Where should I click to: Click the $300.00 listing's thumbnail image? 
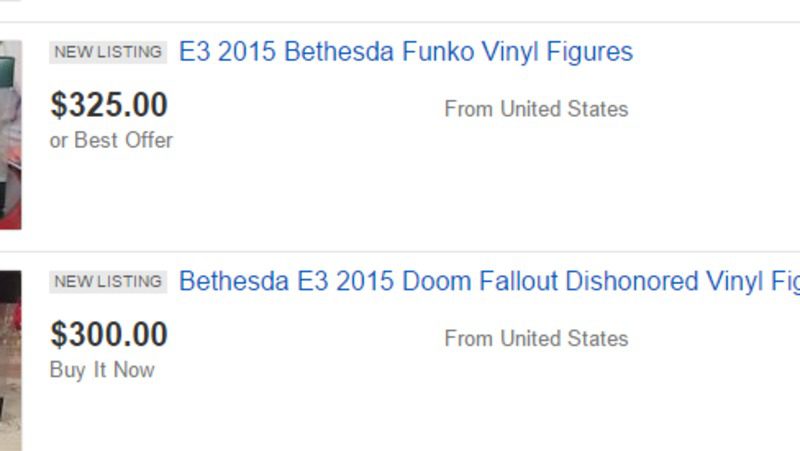click(x=10, y=360)
